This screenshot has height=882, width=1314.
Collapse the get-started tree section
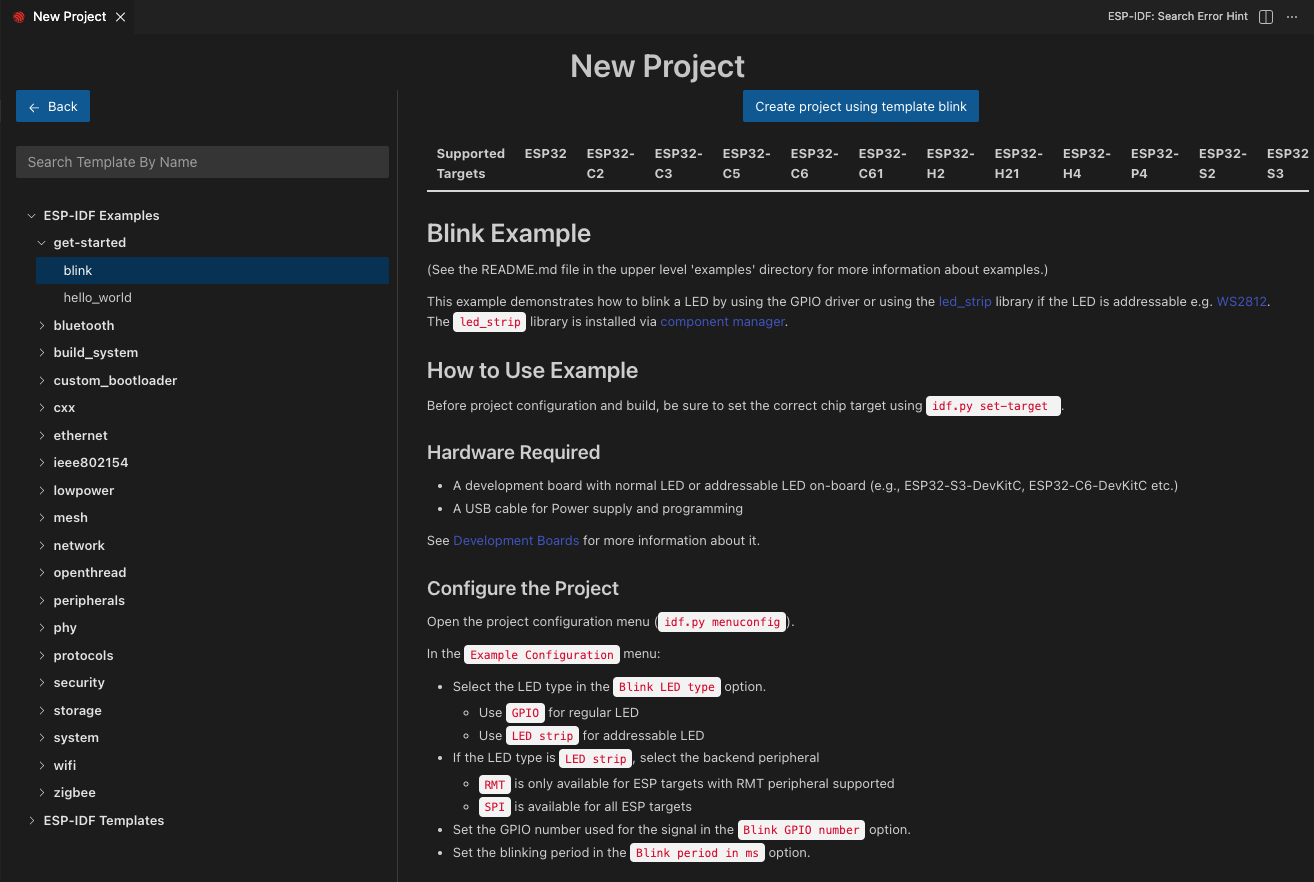pos(41,242)
